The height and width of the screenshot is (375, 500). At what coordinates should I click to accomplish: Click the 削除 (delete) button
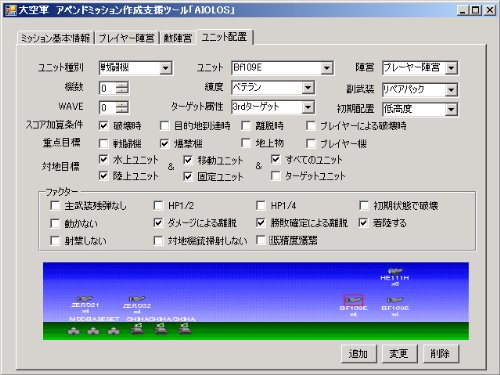point(440,354)
